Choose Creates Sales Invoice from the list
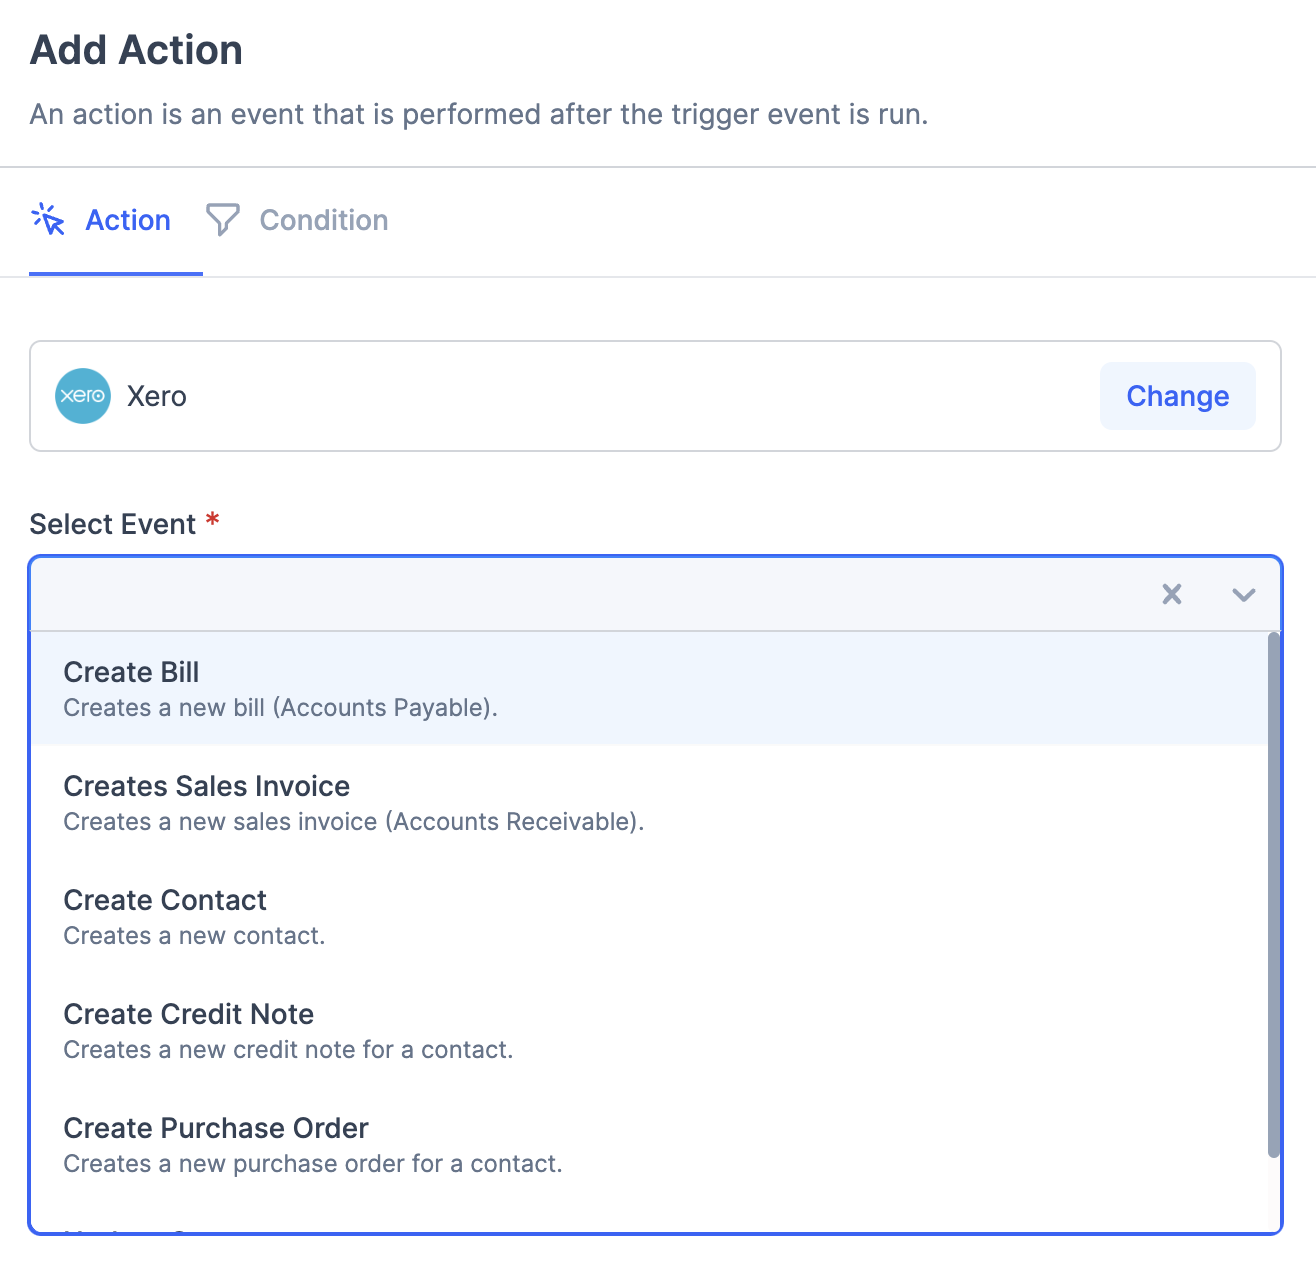Viewport: 1316px width, 1264px height. tap(206, 786)
